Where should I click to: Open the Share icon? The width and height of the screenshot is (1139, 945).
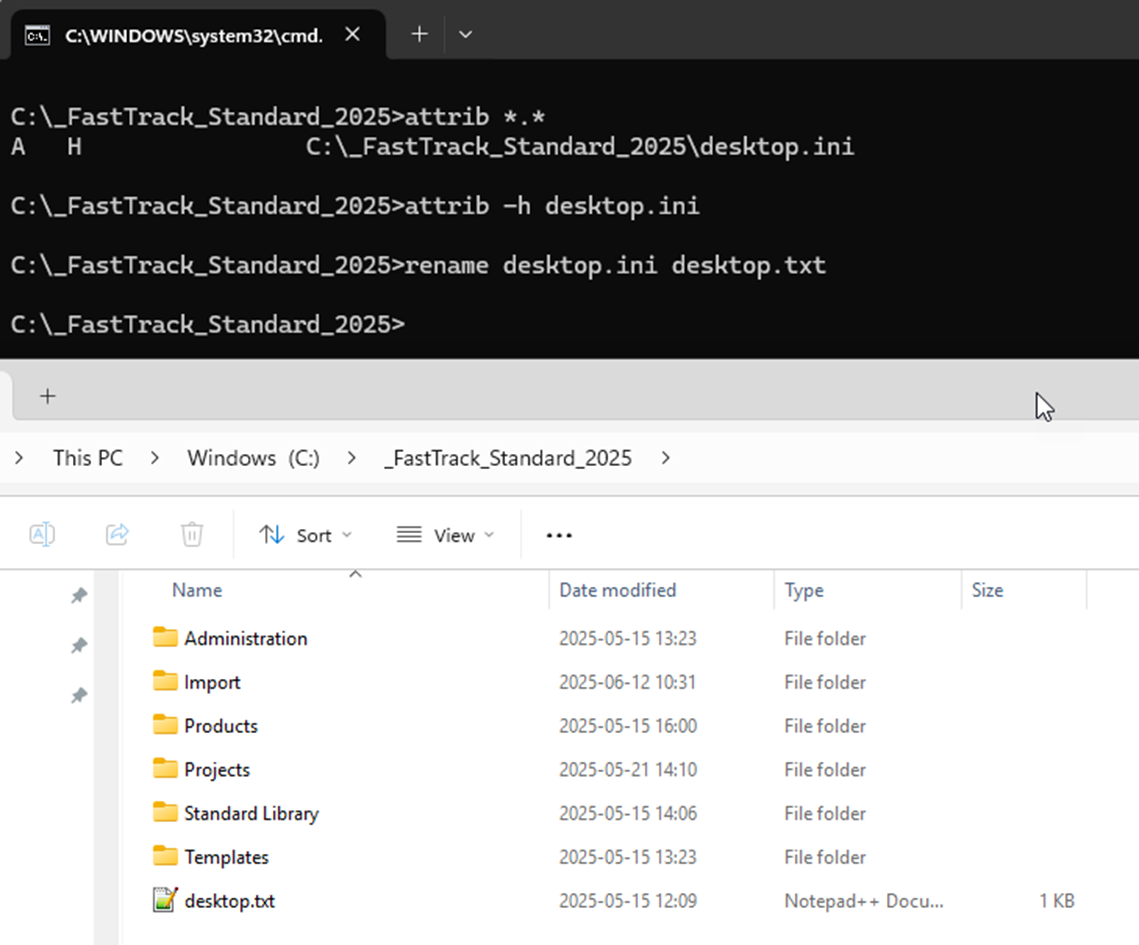tap(117, 534)
